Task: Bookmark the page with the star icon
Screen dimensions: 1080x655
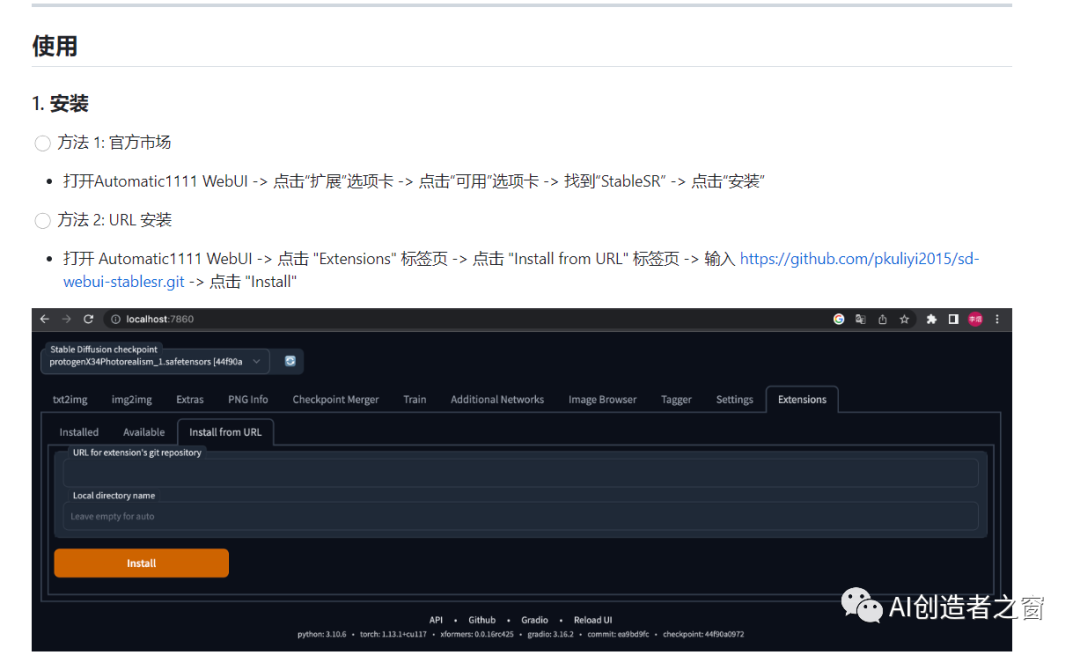Action: coord(904,319)
